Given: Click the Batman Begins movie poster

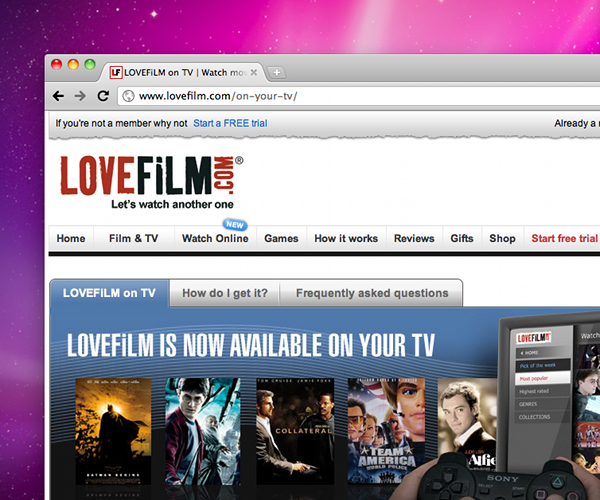Looking at the screenshot, I should click(113, 431).
